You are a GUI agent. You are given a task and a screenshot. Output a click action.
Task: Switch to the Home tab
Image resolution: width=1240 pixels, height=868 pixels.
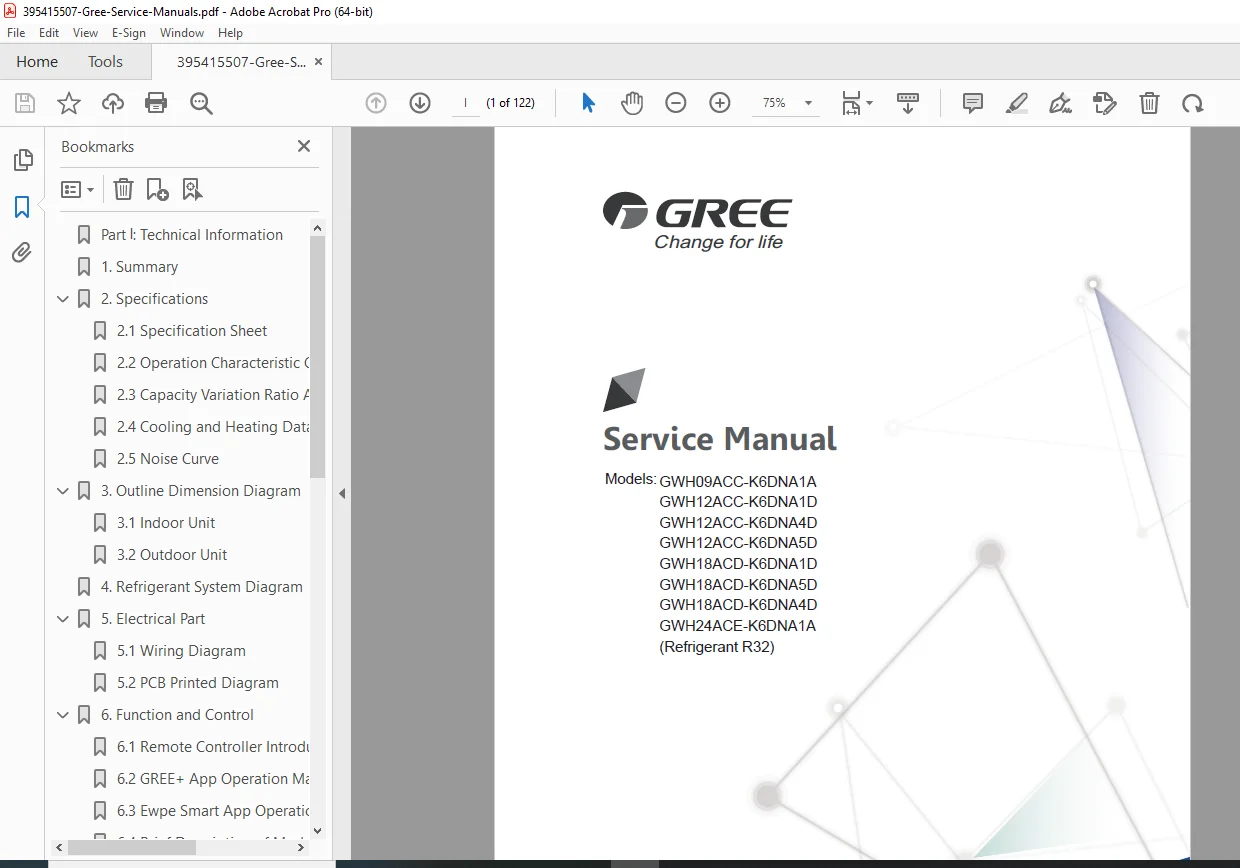point(37,62)
